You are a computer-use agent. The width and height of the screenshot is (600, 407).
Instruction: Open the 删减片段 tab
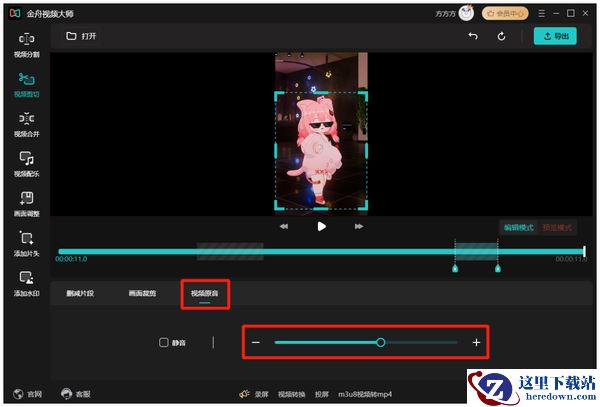(x=80, y=293)
